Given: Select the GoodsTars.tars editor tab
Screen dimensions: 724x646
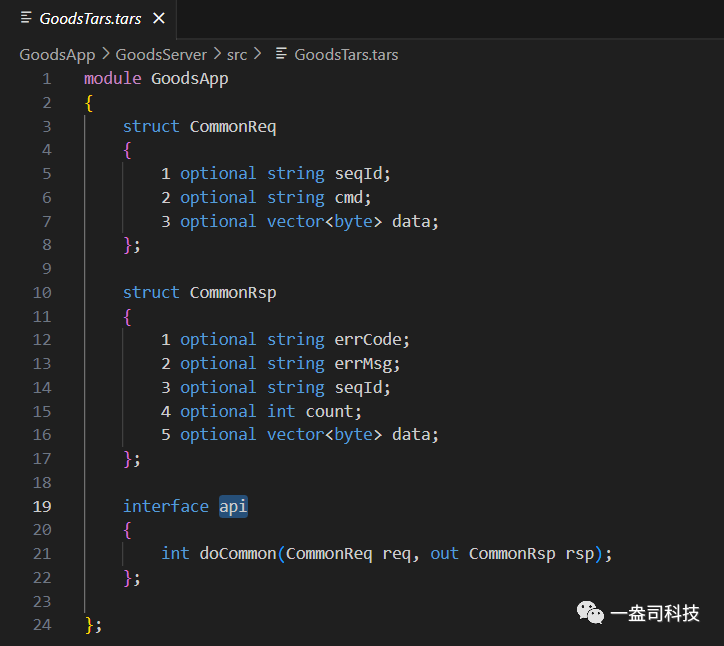Looking at the screenshot, I should pyautogui.click(x=88, y=19).
